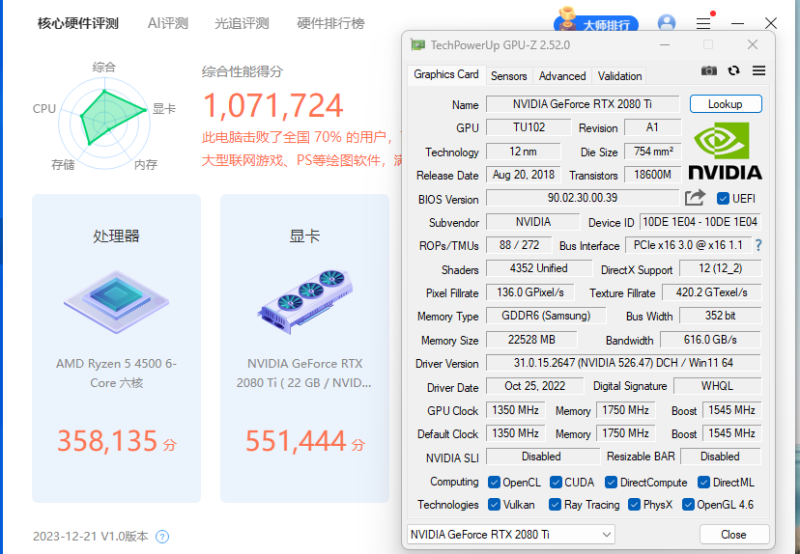Click the processor chip illustration
This screenshot has height=554, width=800.
click(x=116, y=302)
